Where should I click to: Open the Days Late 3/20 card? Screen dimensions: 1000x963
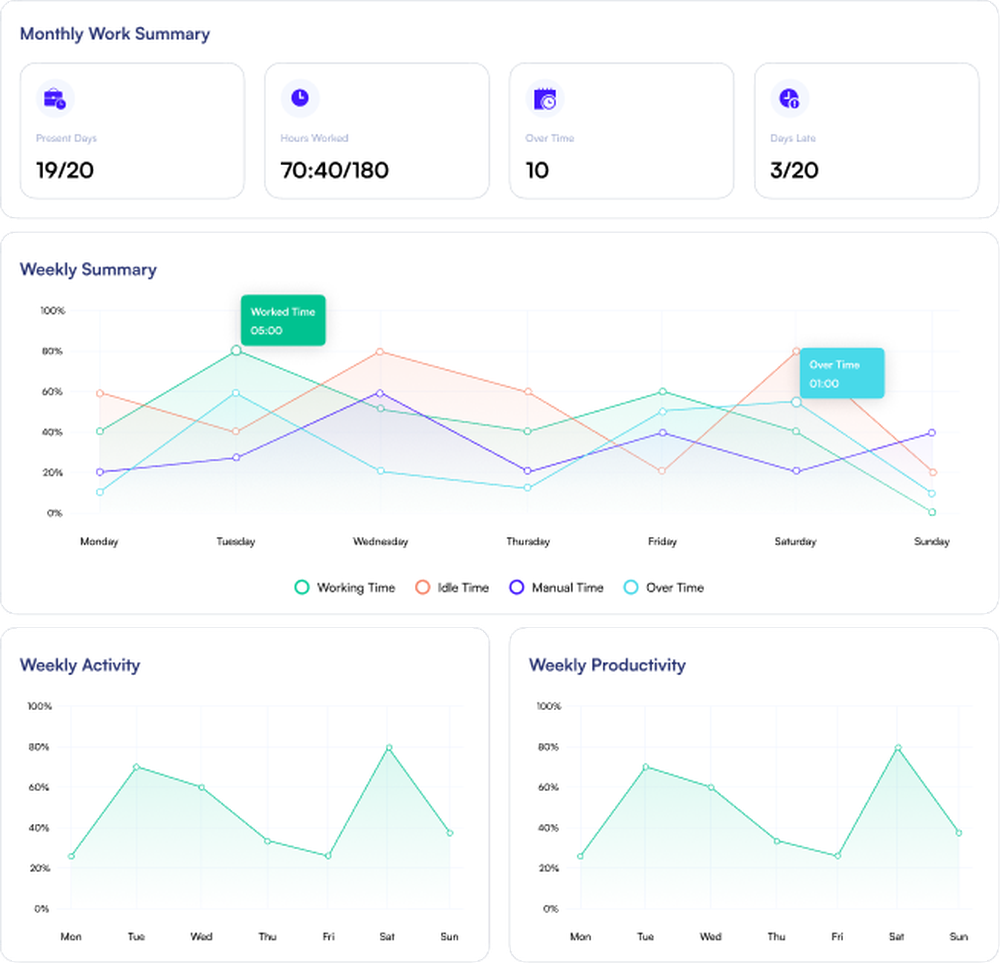point(867,131)
